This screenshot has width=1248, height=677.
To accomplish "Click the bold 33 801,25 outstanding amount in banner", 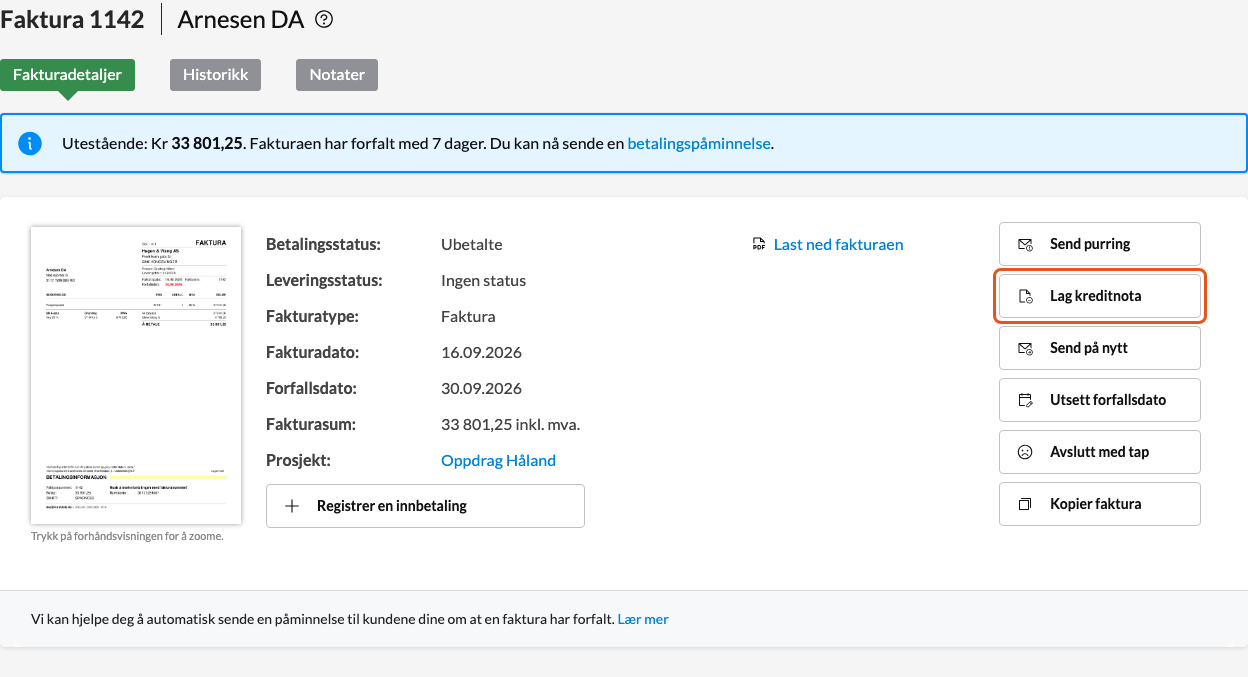I will coord(207,143).
